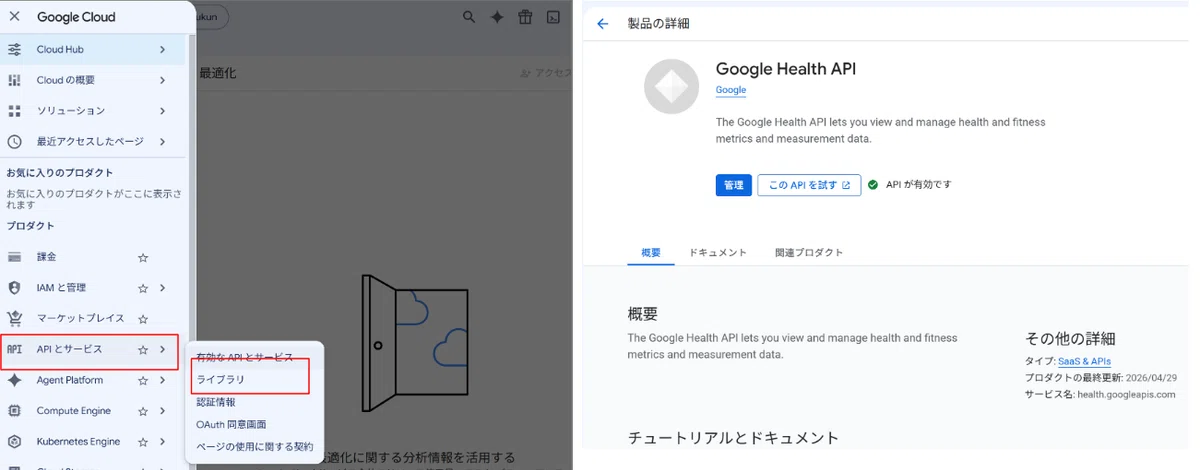Click the マーケットプレイス cart icon
This screenshot has height=470, width=1200.
14,319
